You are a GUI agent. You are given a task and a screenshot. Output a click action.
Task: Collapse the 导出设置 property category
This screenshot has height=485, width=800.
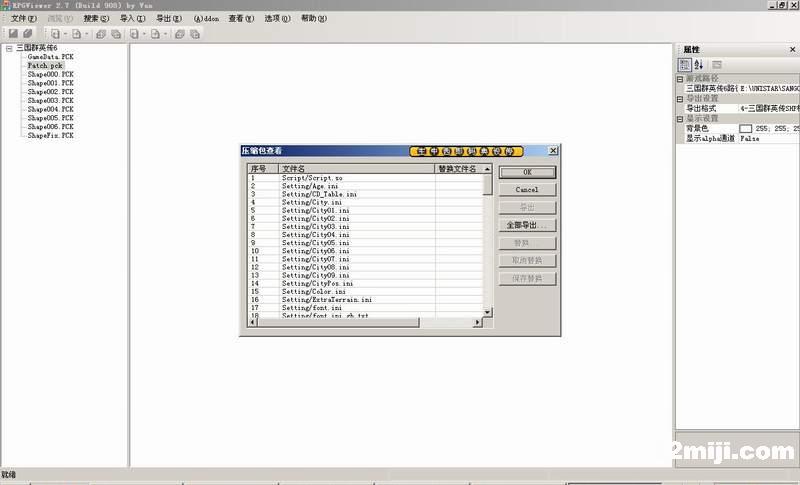[x=680, y=99]
